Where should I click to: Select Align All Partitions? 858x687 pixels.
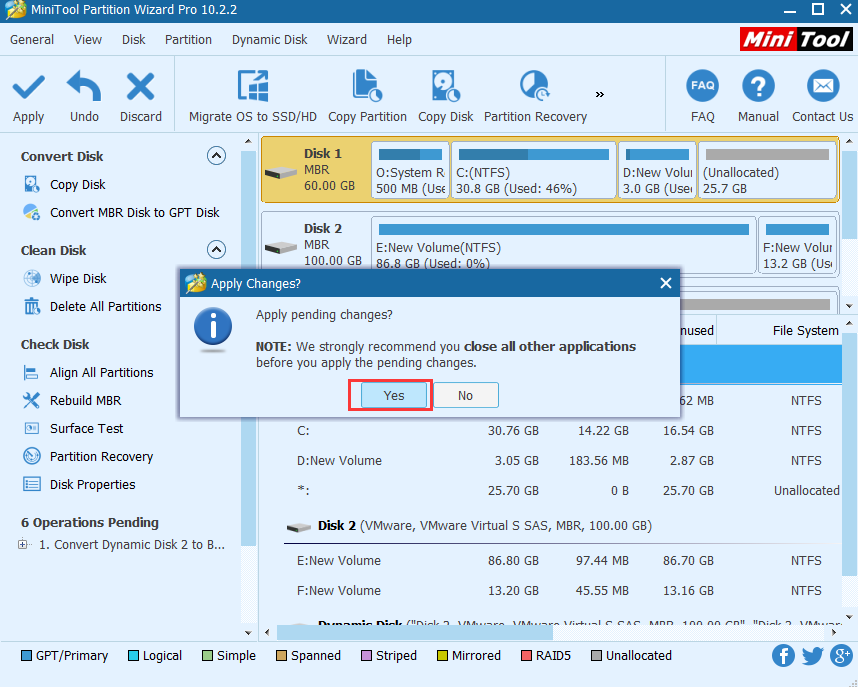click(102, 373)
